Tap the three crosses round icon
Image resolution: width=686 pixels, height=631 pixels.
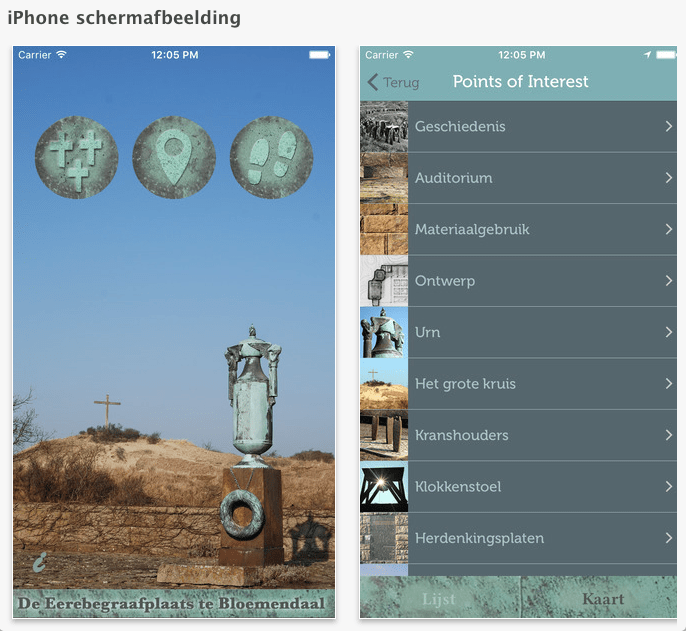(77, 158)
